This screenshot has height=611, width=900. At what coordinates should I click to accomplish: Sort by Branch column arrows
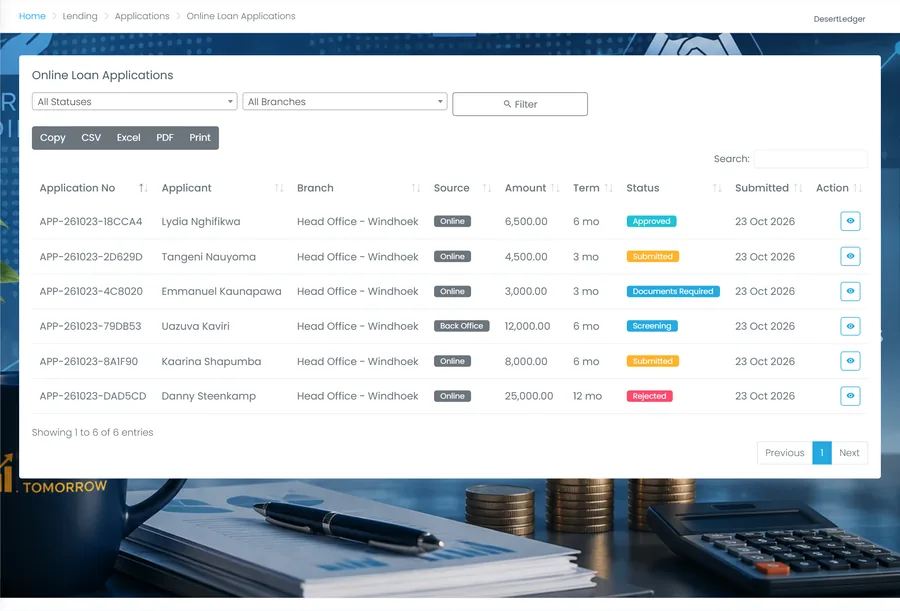tap(416, 188)
